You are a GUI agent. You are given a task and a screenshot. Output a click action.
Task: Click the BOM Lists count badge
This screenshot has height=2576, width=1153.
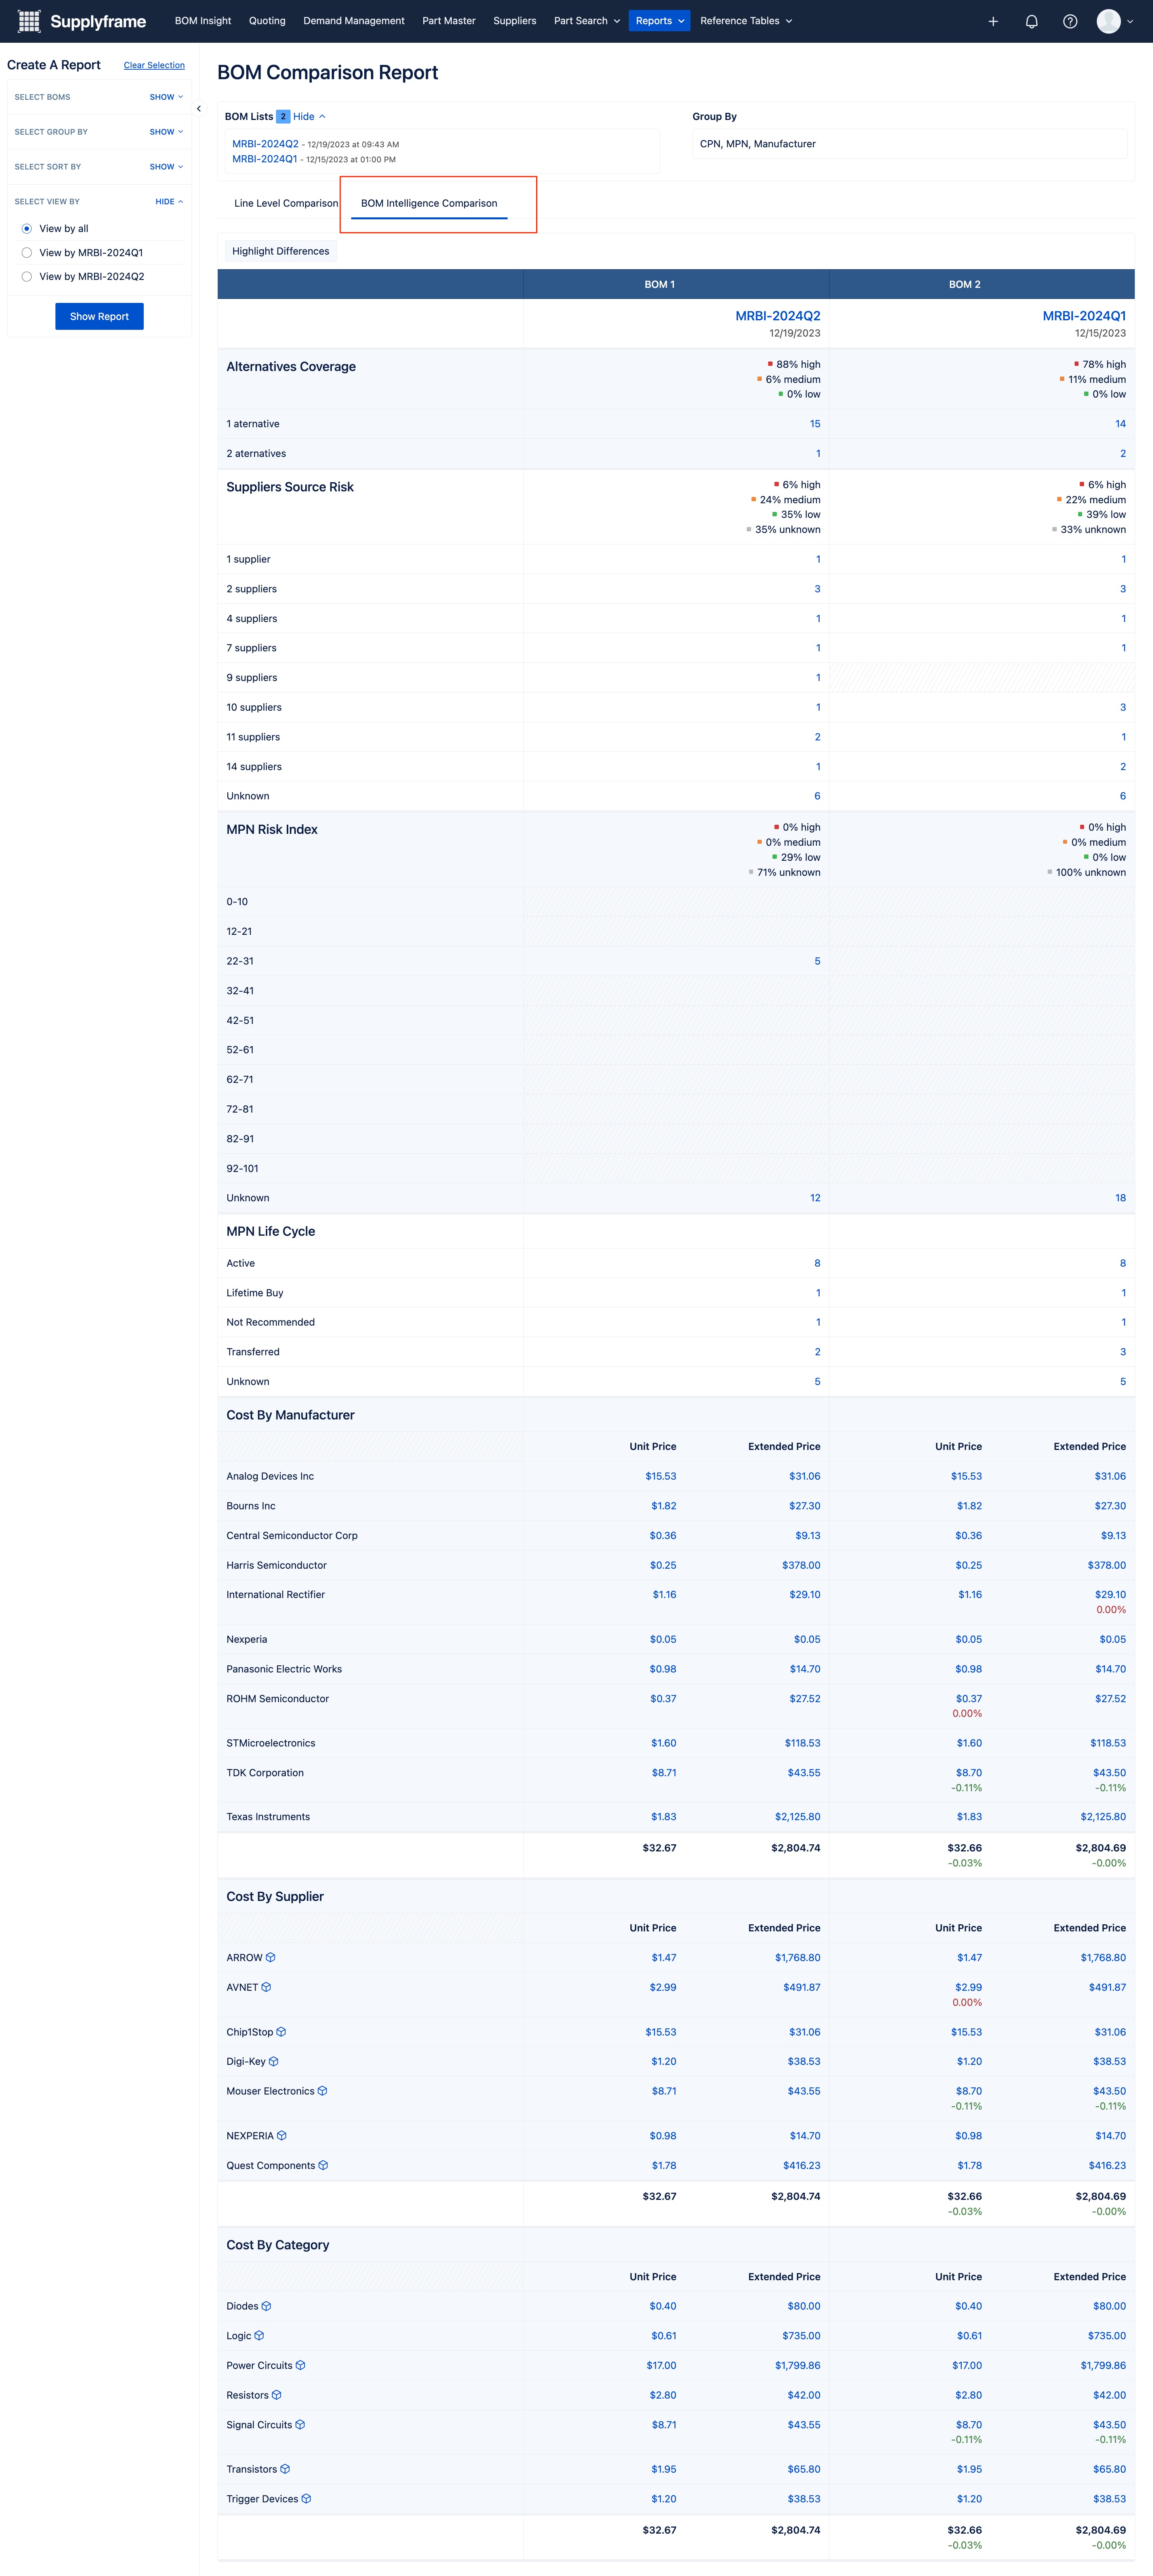(283, 117)
